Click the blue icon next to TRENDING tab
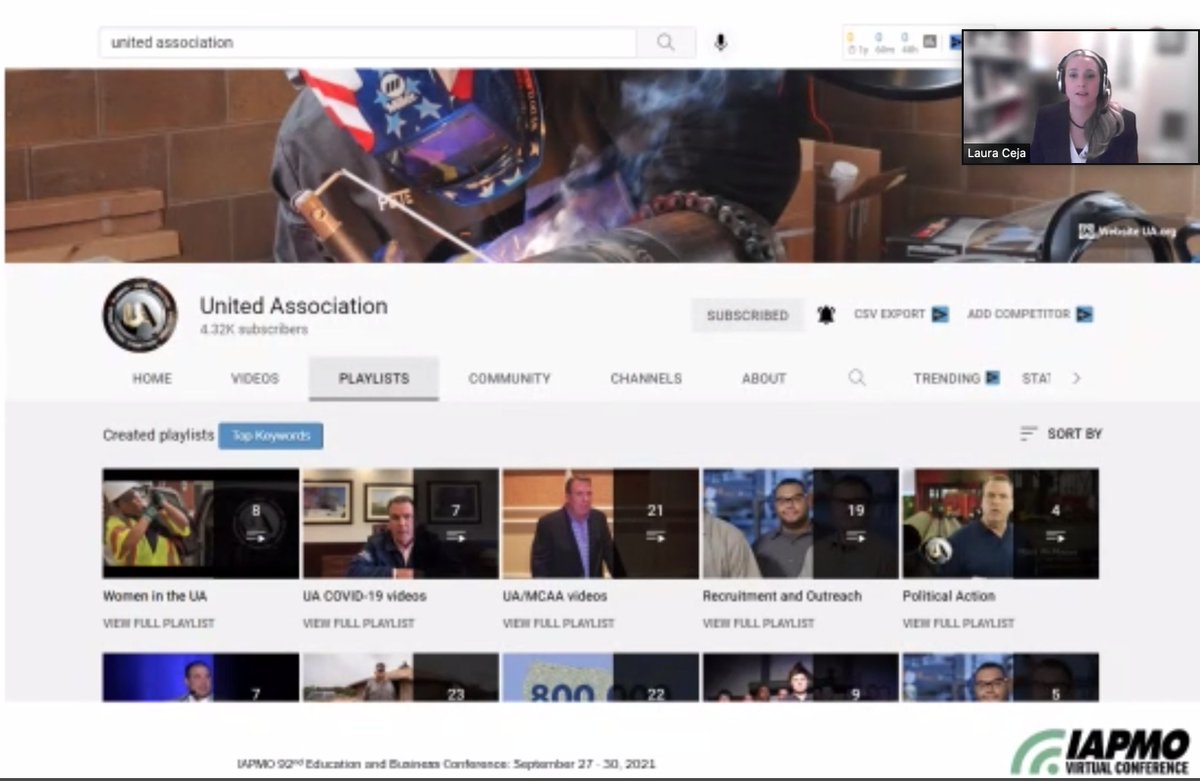This screenshot has height=781, width=1200. pyautogui.click(x=992, y=378)
